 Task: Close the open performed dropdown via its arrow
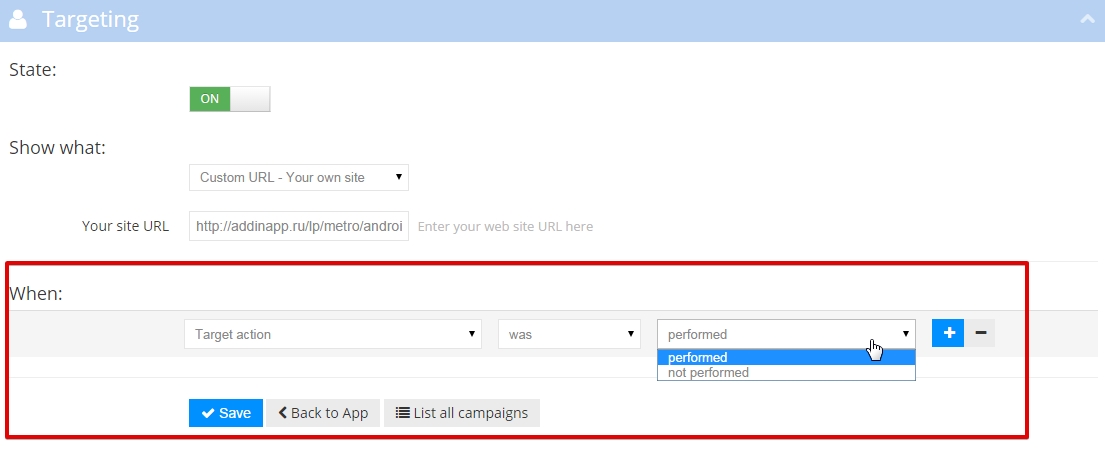(x=905, y=334)
